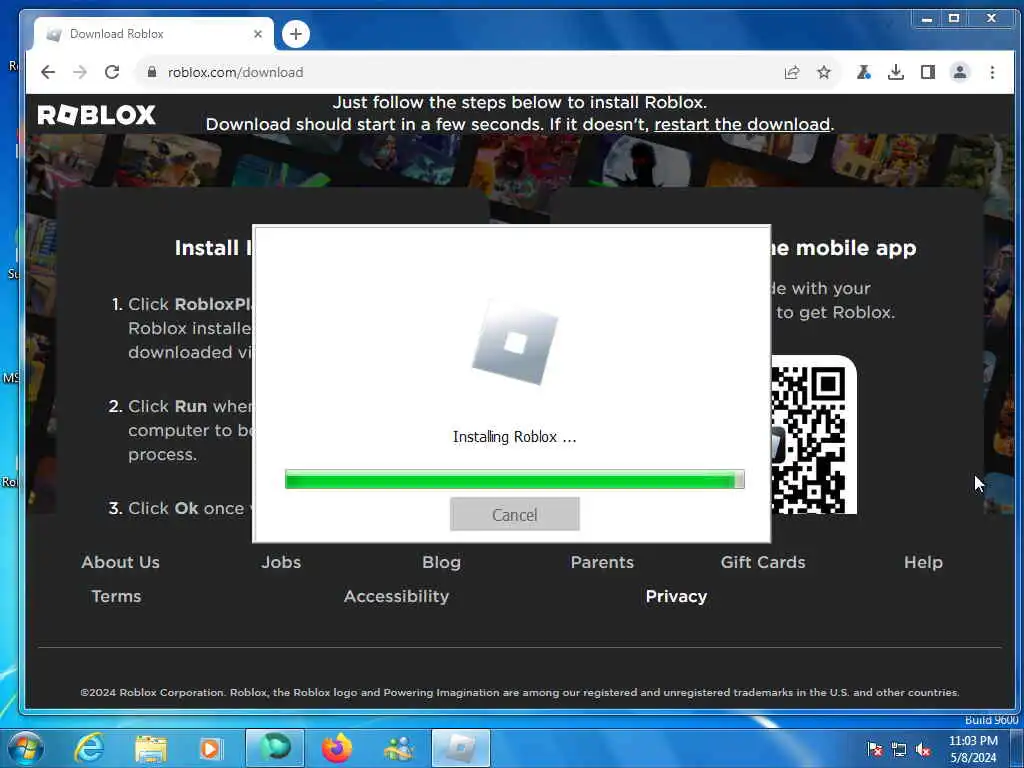Screen dimensions: 1024x768
Task: Go back with the browser back arrow
Action: coord(48,72)
